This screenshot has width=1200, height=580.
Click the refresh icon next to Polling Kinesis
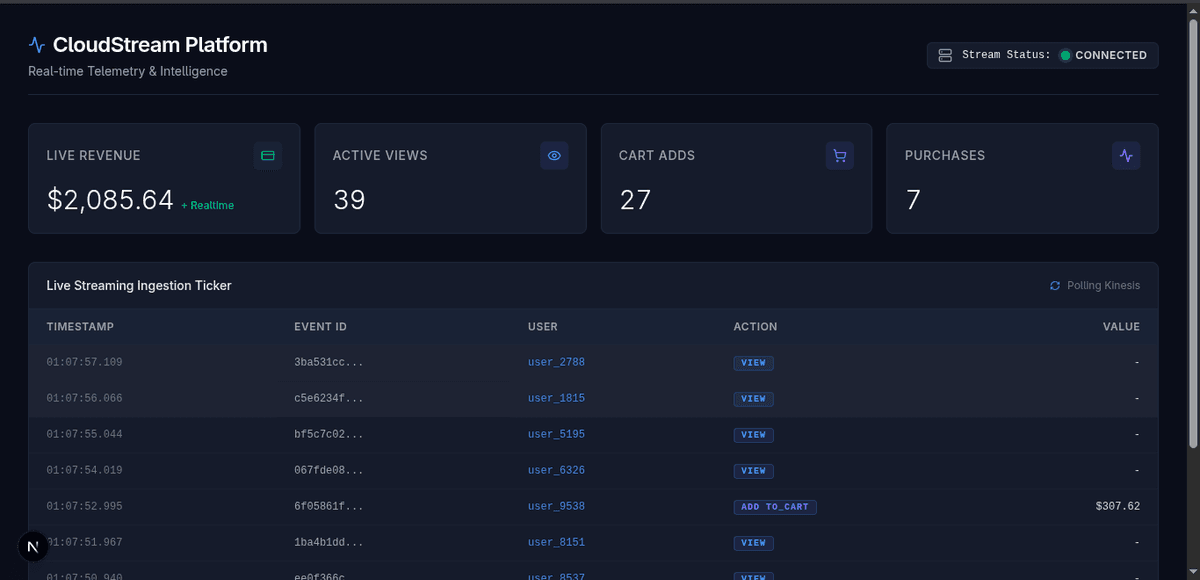1055,286
